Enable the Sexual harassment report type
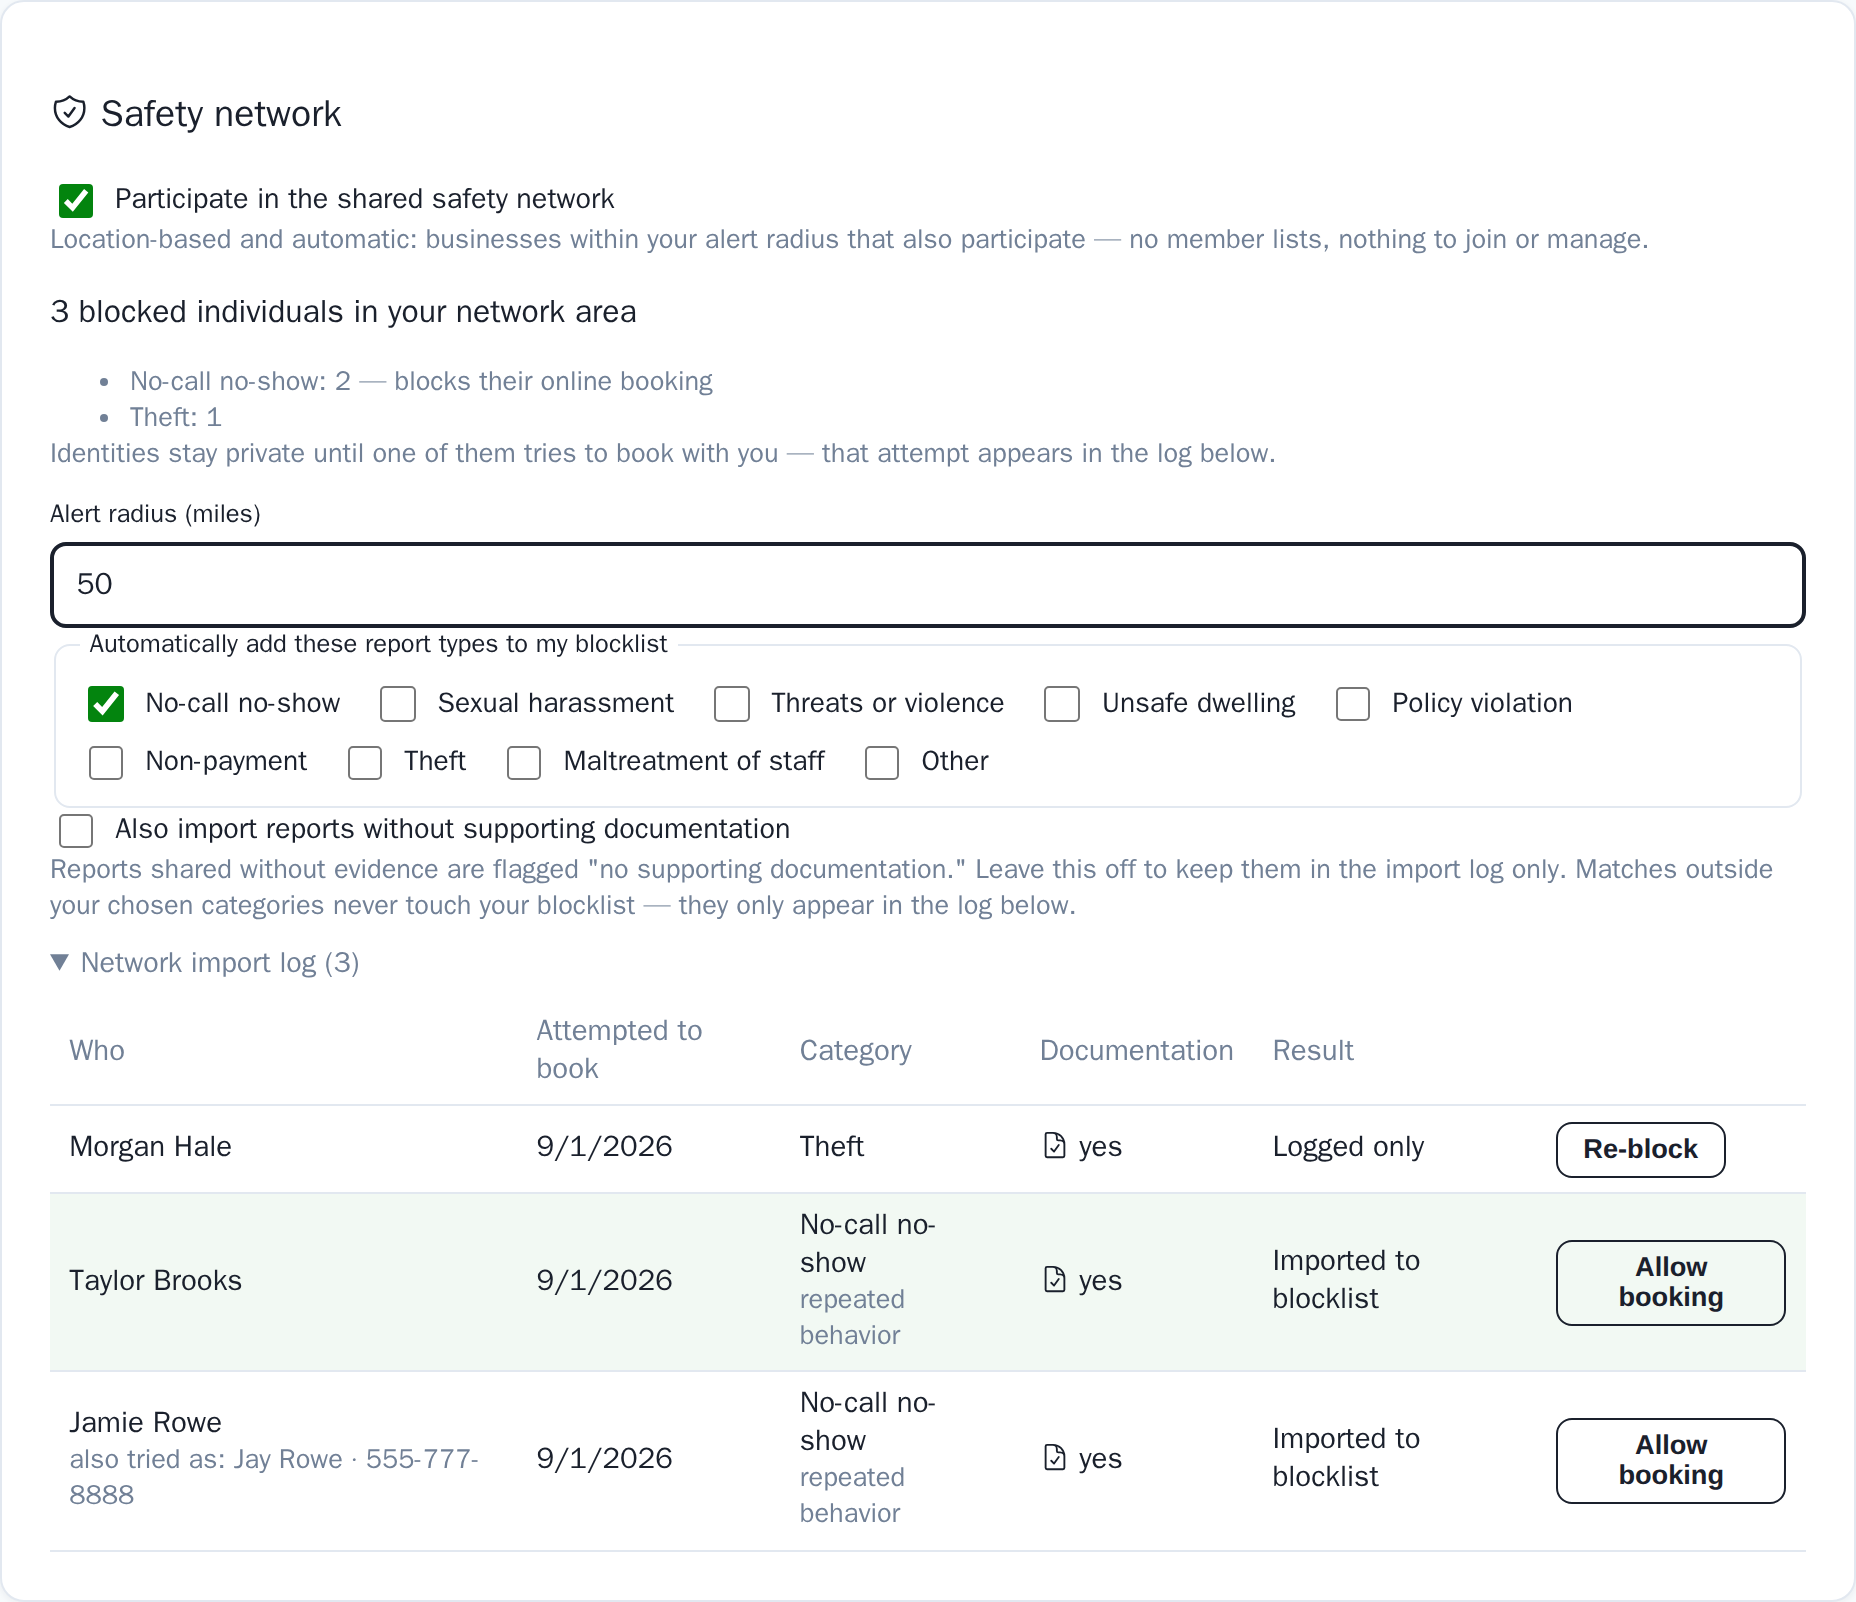 398,704
